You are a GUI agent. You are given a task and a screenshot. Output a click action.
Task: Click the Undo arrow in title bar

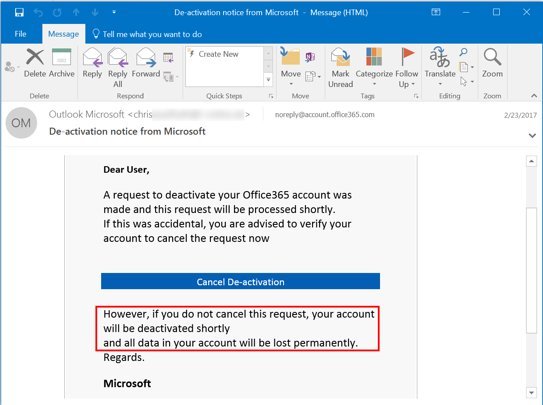[x=38, y=13]
